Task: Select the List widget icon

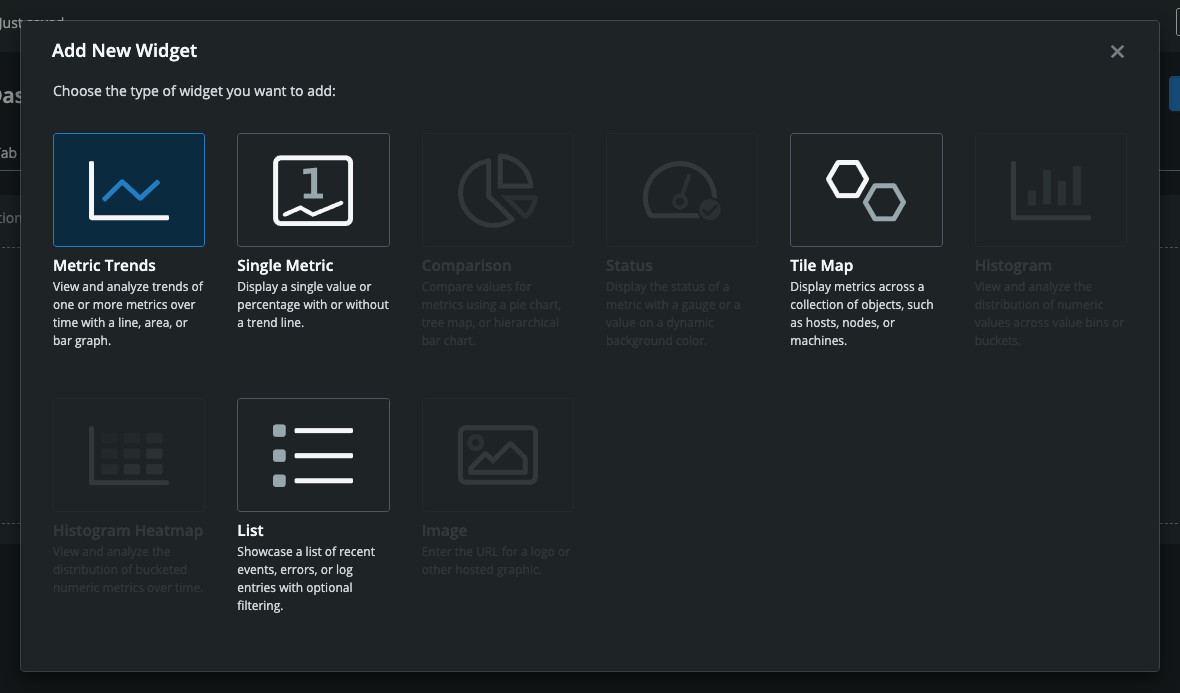Action: pos(313,454)
